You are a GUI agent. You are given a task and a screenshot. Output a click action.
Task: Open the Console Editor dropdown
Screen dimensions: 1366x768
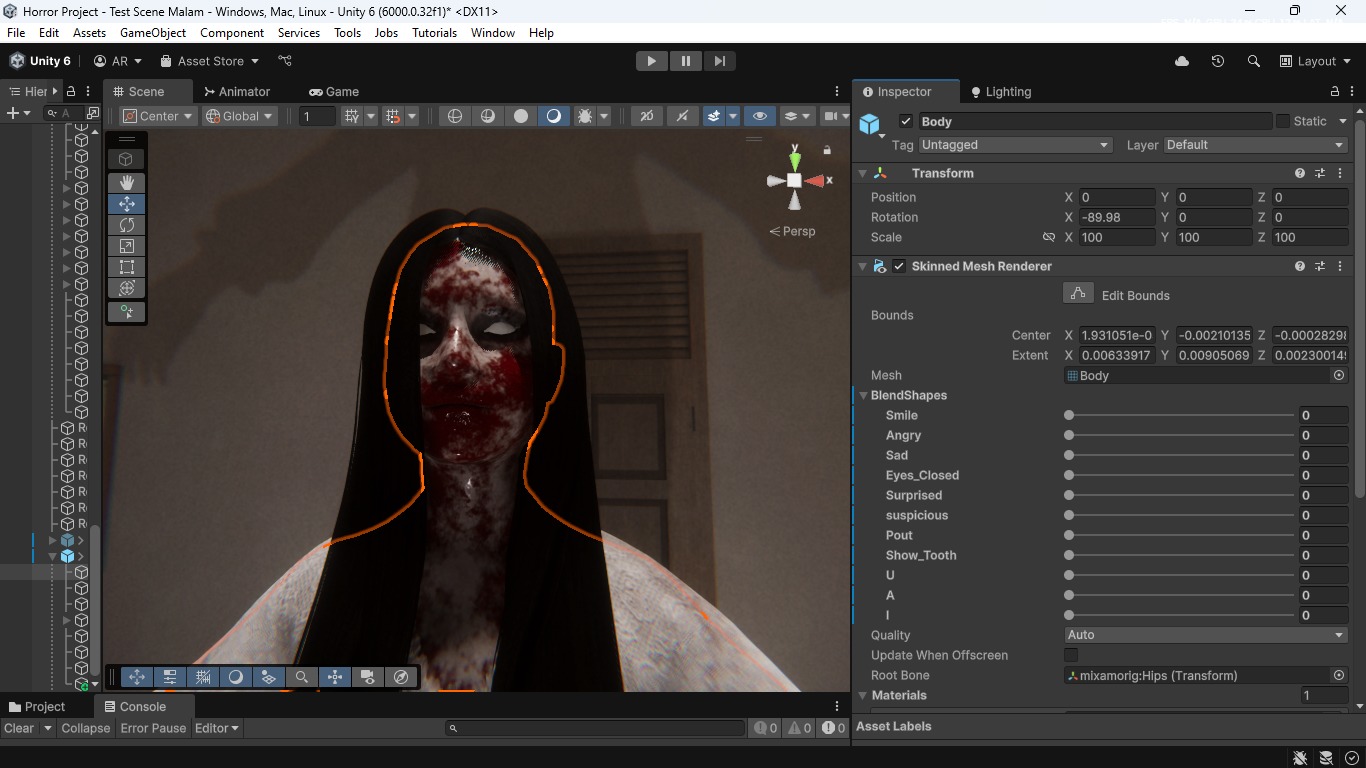(x=217, y=728)
